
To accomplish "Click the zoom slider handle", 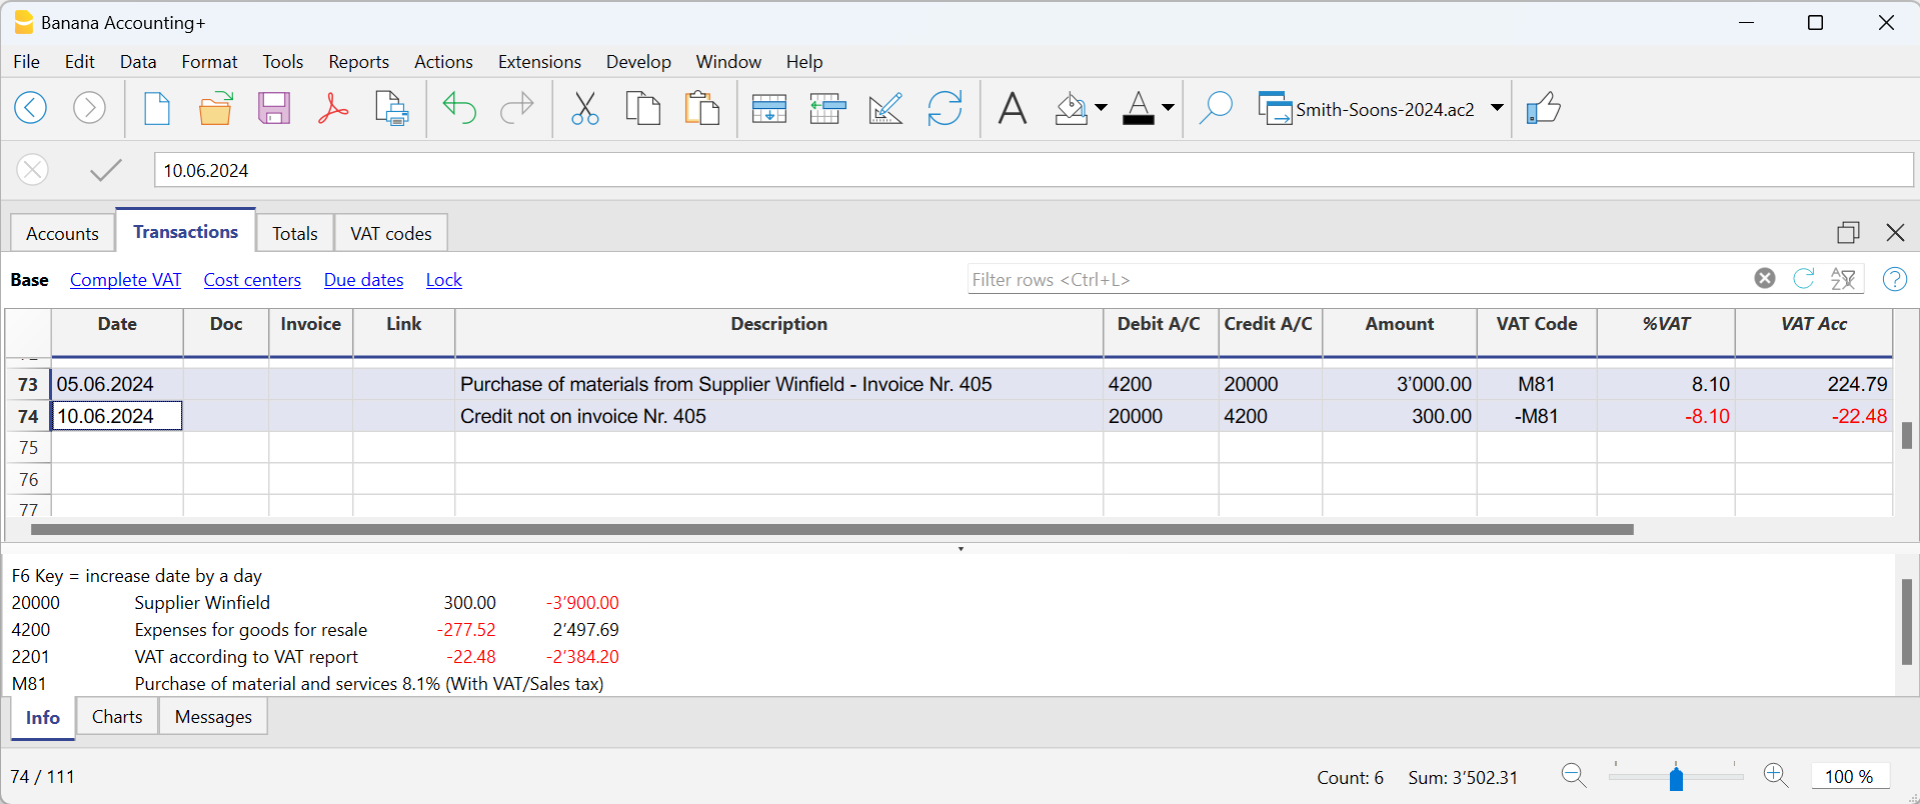I will 1676,777.
